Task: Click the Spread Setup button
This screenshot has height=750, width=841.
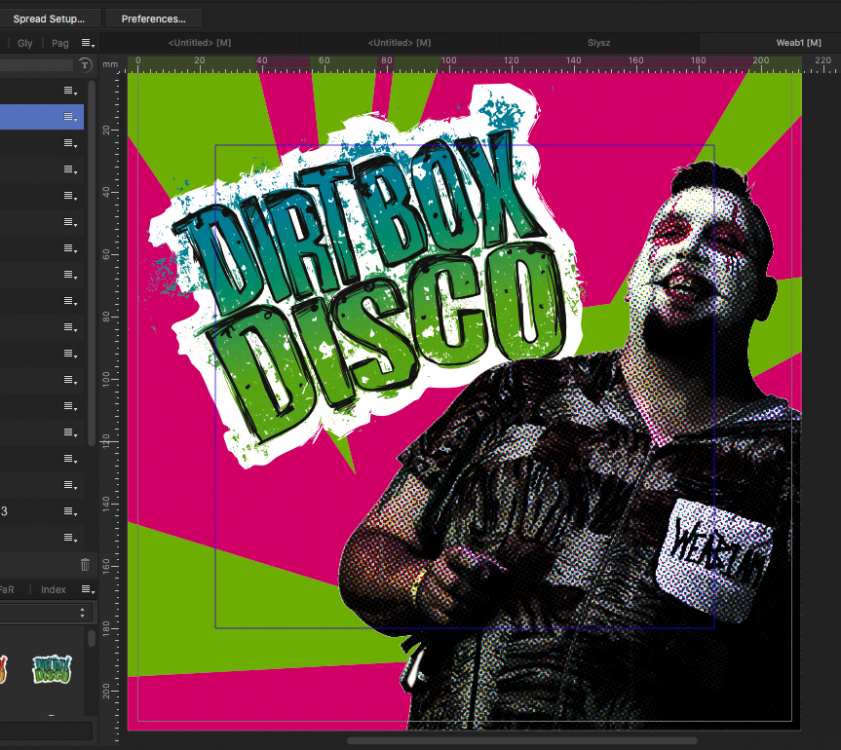Action: coord(49,19)
